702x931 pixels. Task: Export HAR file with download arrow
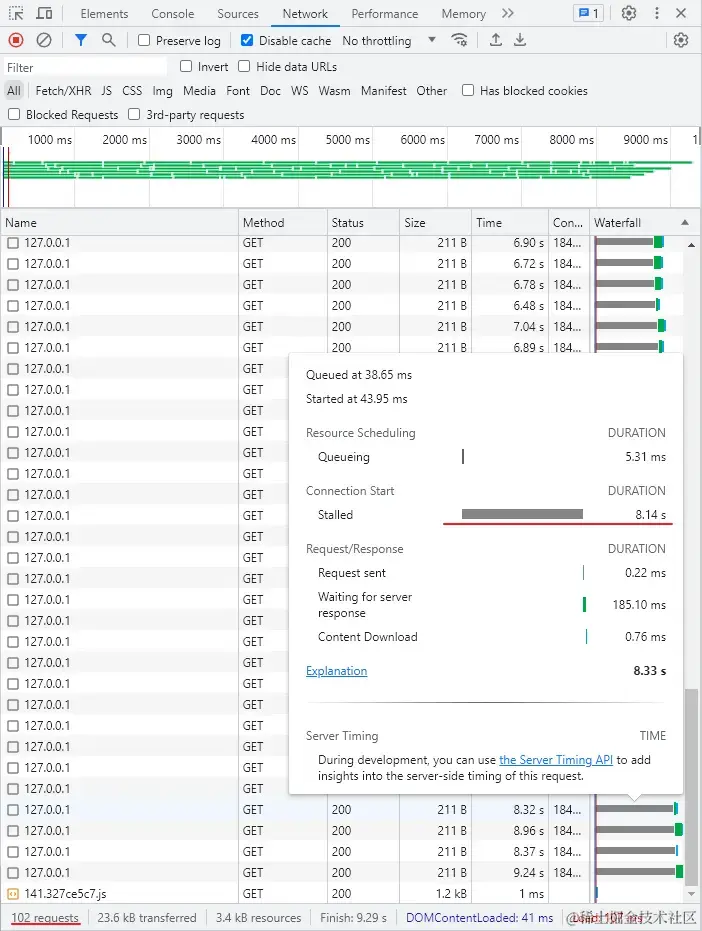tap(520, 40)
